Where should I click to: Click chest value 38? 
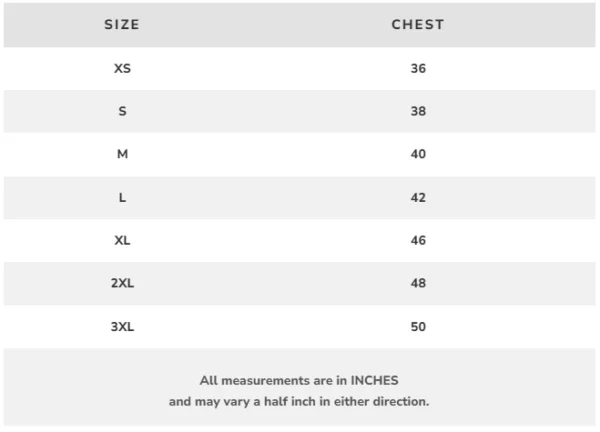418,111
